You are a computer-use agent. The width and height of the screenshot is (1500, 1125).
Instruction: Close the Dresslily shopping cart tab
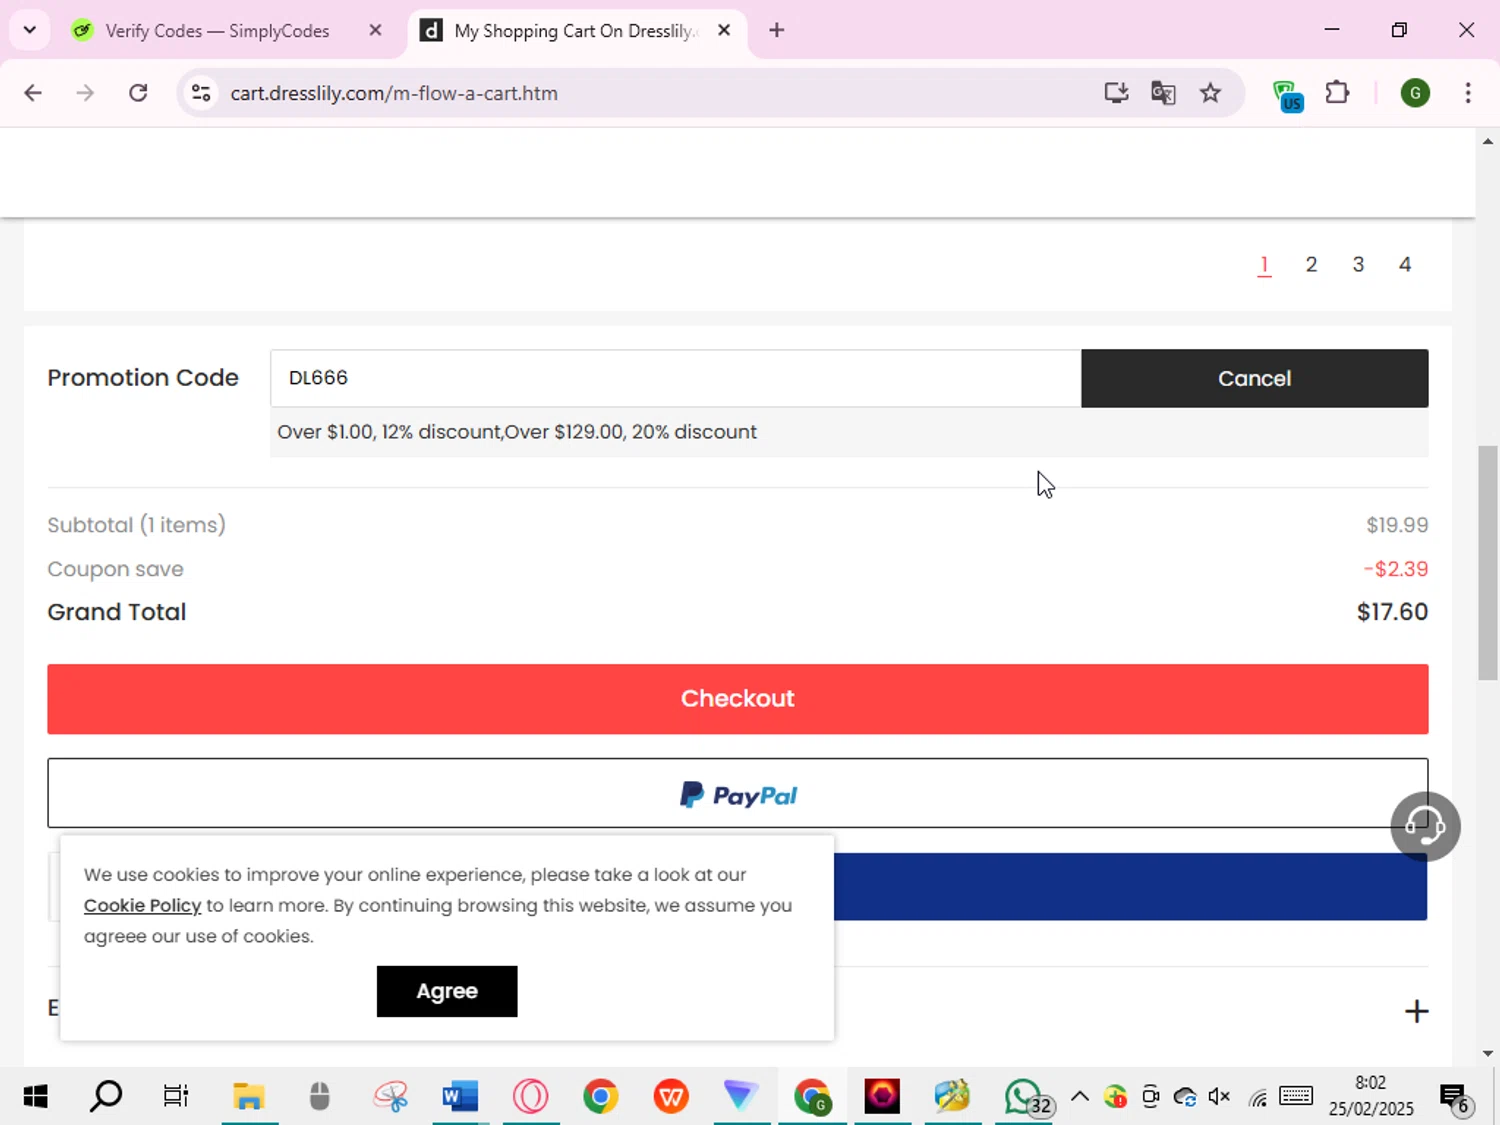[x=724, y=31]
